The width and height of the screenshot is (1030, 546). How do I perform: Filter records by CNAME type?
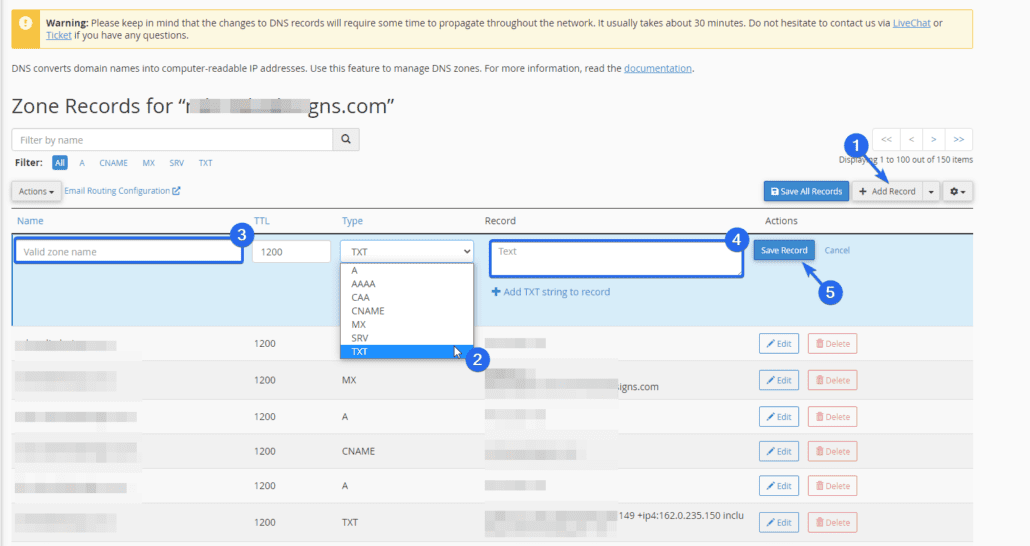[x=114, y=163]
